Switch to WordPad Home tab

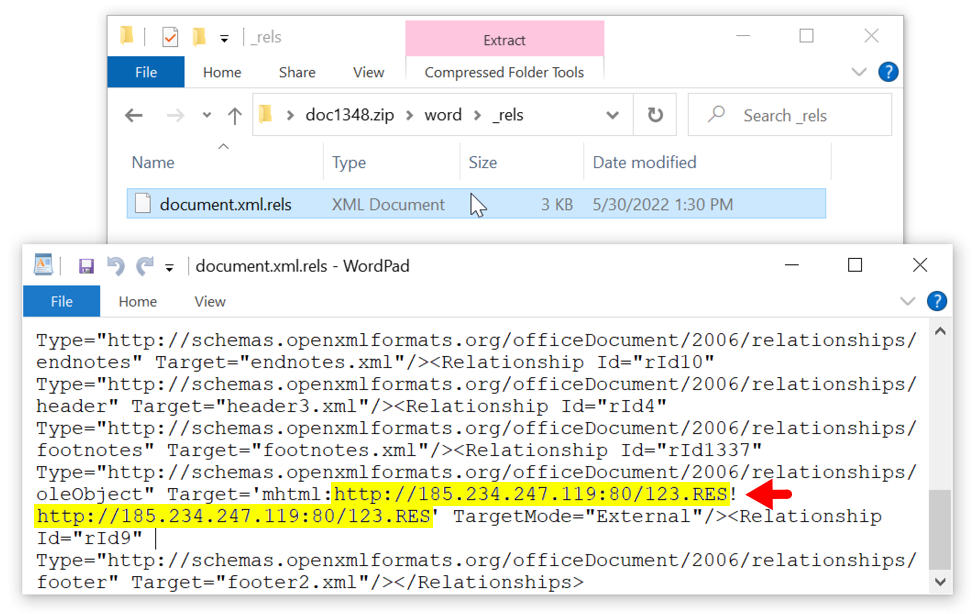(137, 302)
